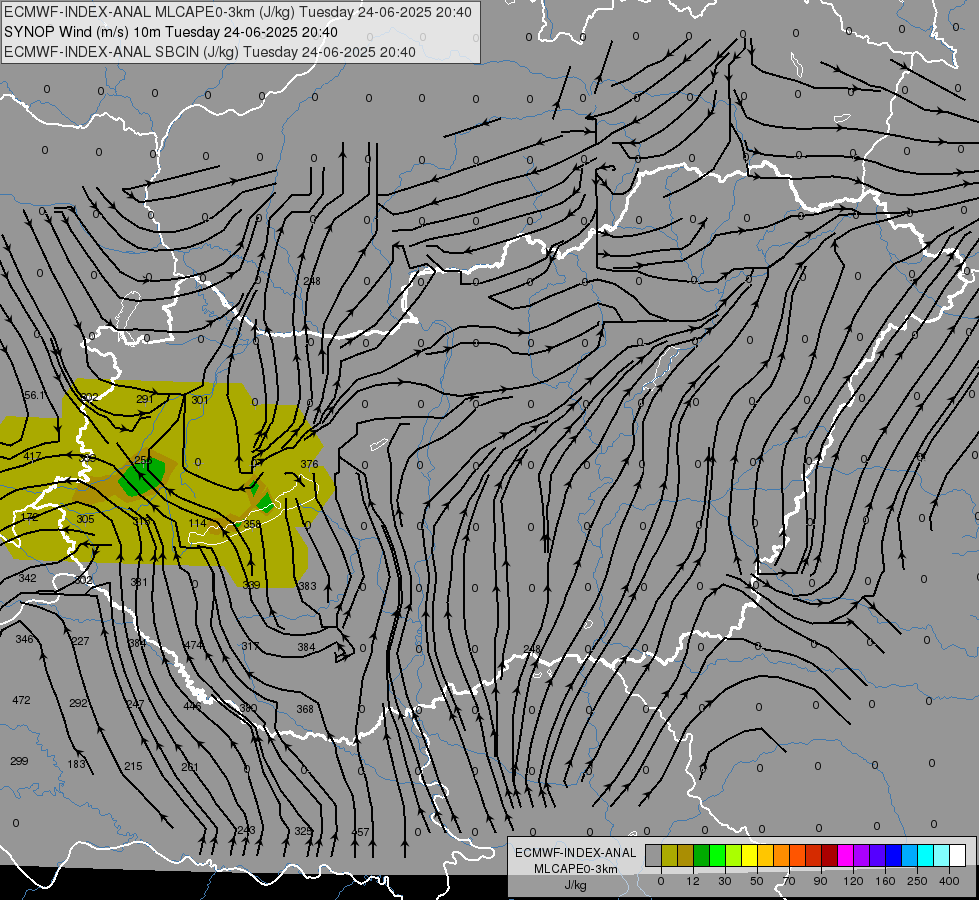979x900 pixels.
Task: Click the legend unit J/kg
Action: [575, 885]
